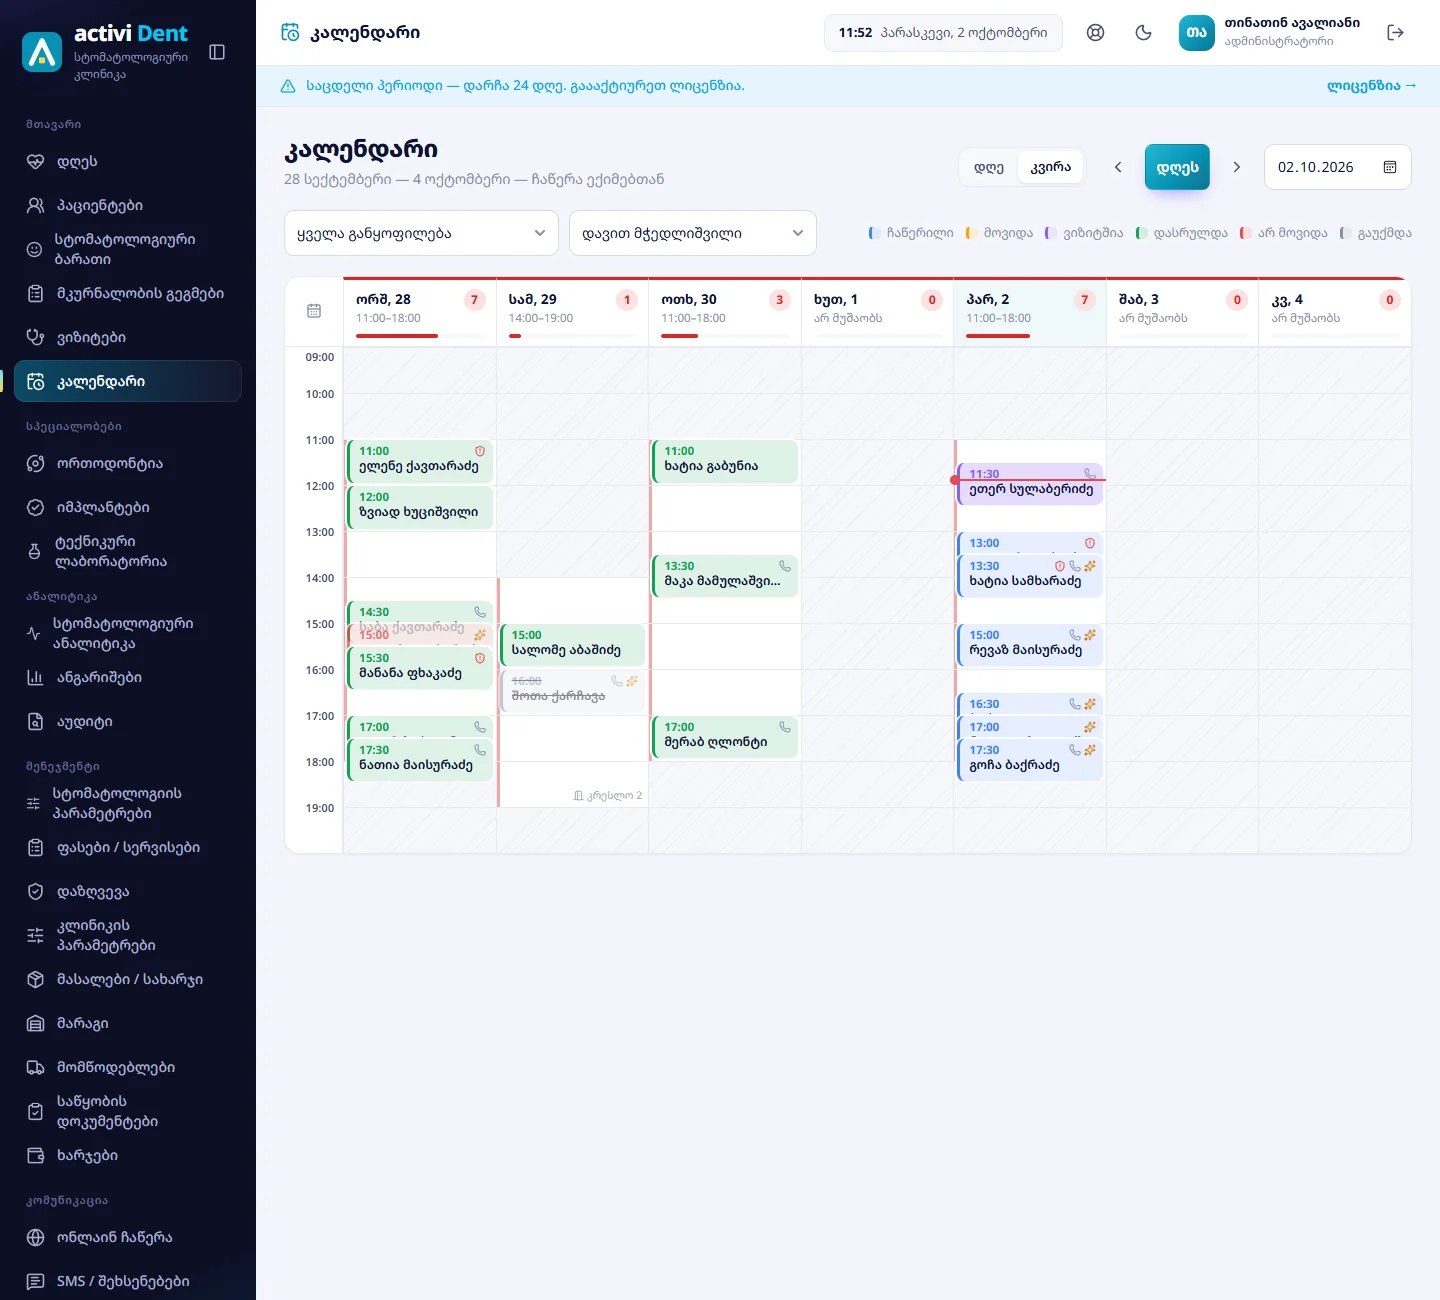The height and width of the screenshot is (1300, 1440).
Task: Go to next week chevron
Action: (1237, 167)
